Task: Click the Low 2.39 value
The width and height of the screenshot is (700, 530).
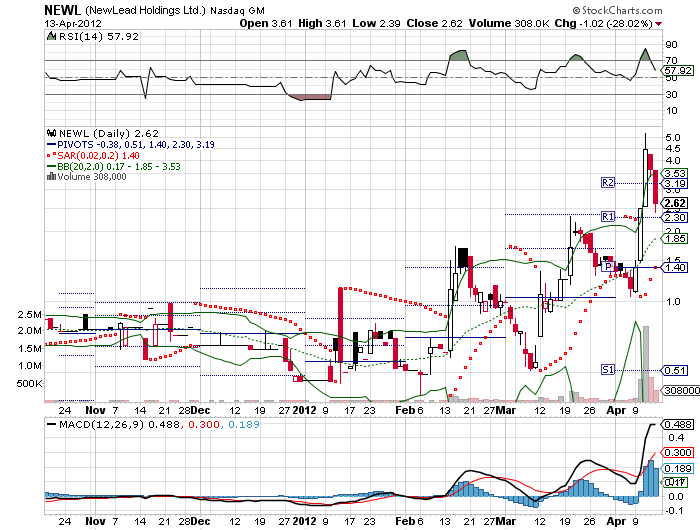Action: click(376, 23)
